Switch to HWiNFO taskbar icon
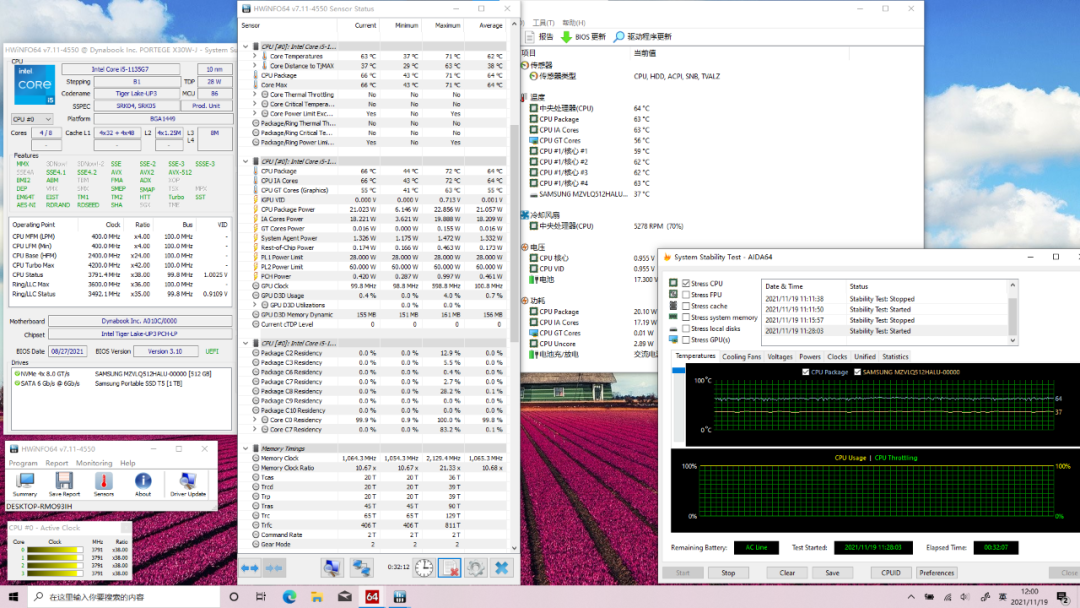1080x608 pixels. click(x=399, y=596)
